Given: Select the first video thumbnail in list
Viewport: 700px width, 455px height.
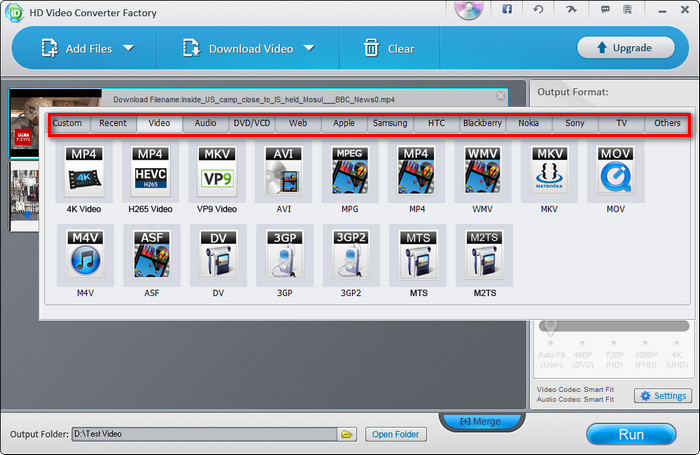Looking at the screenshot, I should 25,124.
